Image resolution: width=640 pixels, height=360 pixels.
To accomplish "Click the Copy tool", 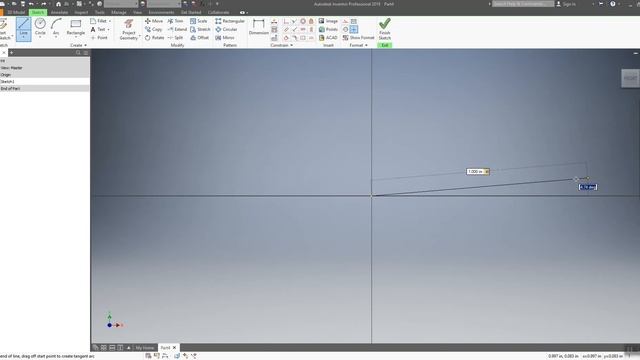I will [153, 29].
